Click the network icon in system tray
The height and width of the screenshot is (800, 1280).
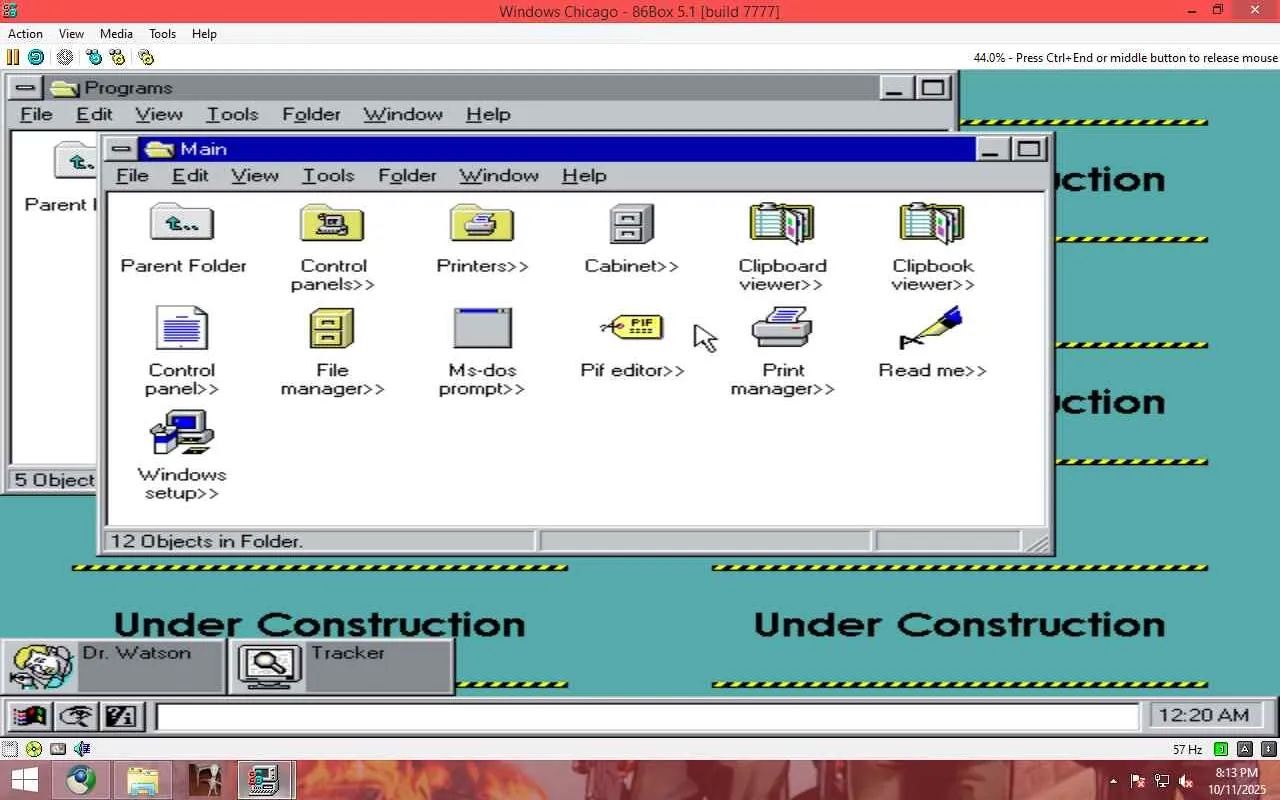(1161, 781)
